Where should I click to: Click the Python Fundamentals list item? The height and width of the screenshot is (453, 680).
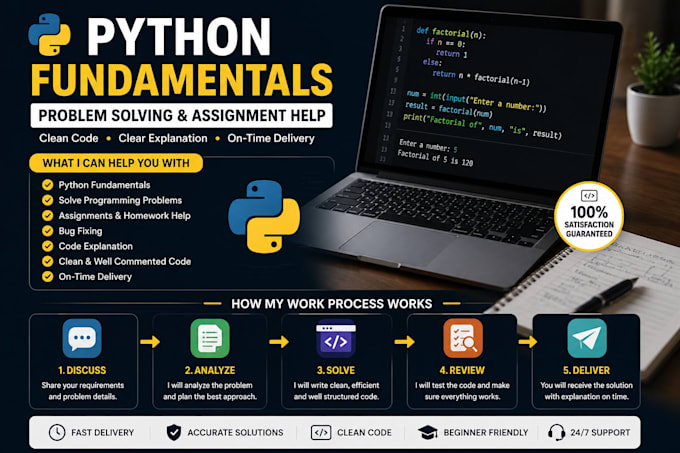coord(105,185)
